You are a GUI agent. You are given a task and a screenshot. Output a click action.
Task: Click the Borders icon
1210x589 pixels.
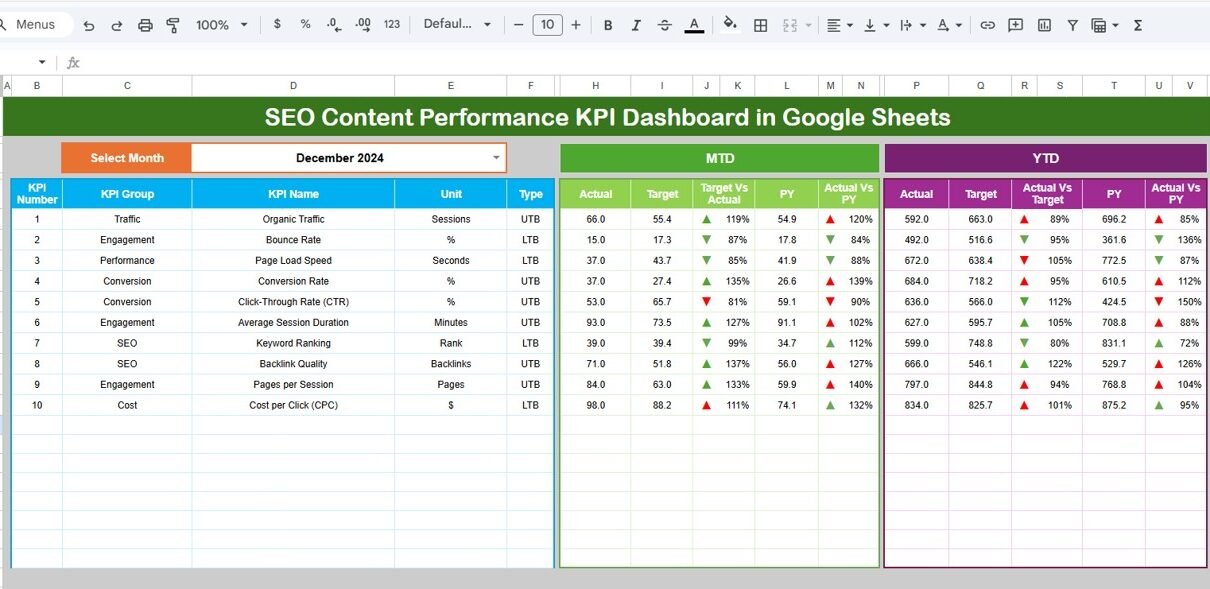760,25
